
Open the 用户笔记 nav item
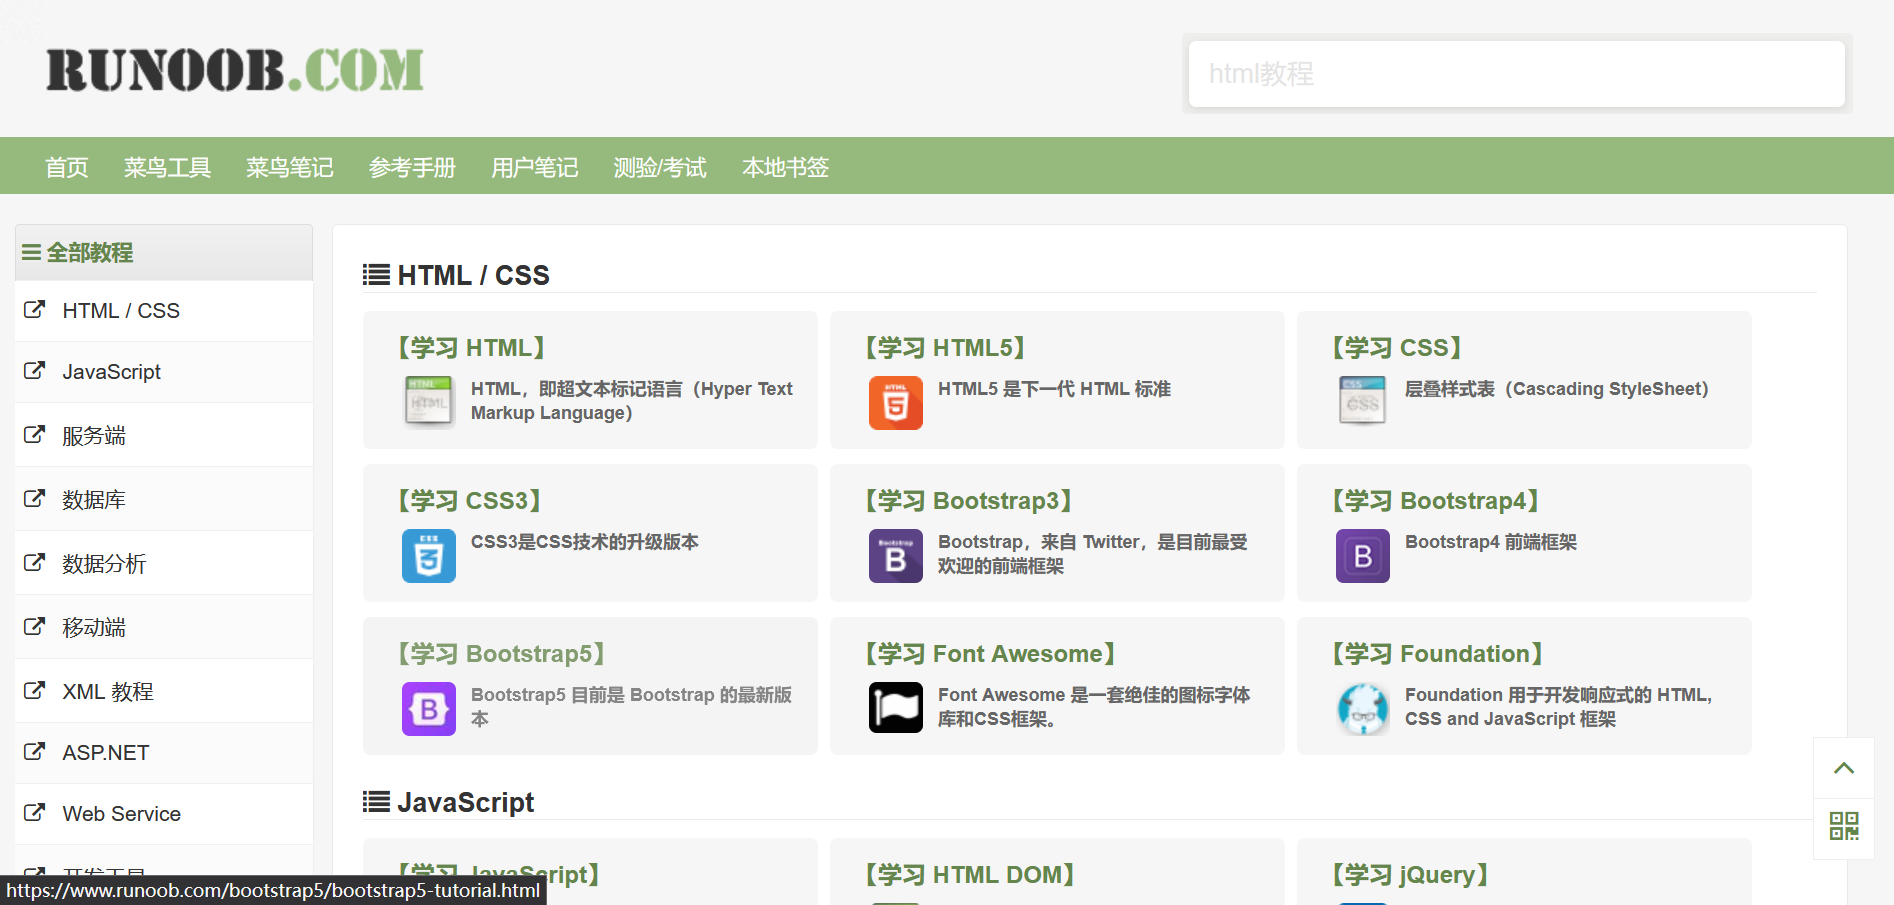point(535,167)
